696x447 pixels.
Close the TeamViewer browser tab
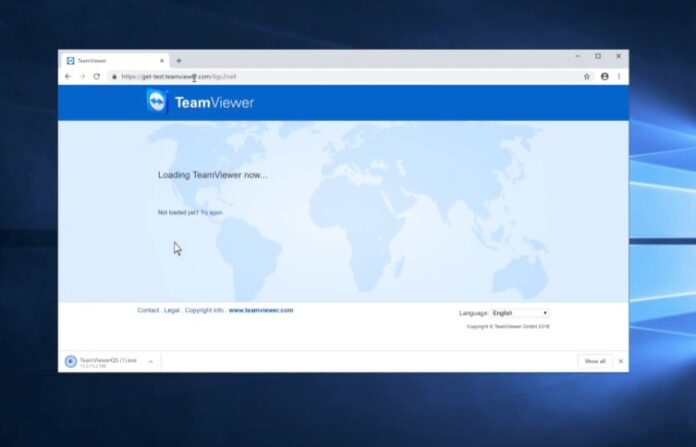coord(162,61)
